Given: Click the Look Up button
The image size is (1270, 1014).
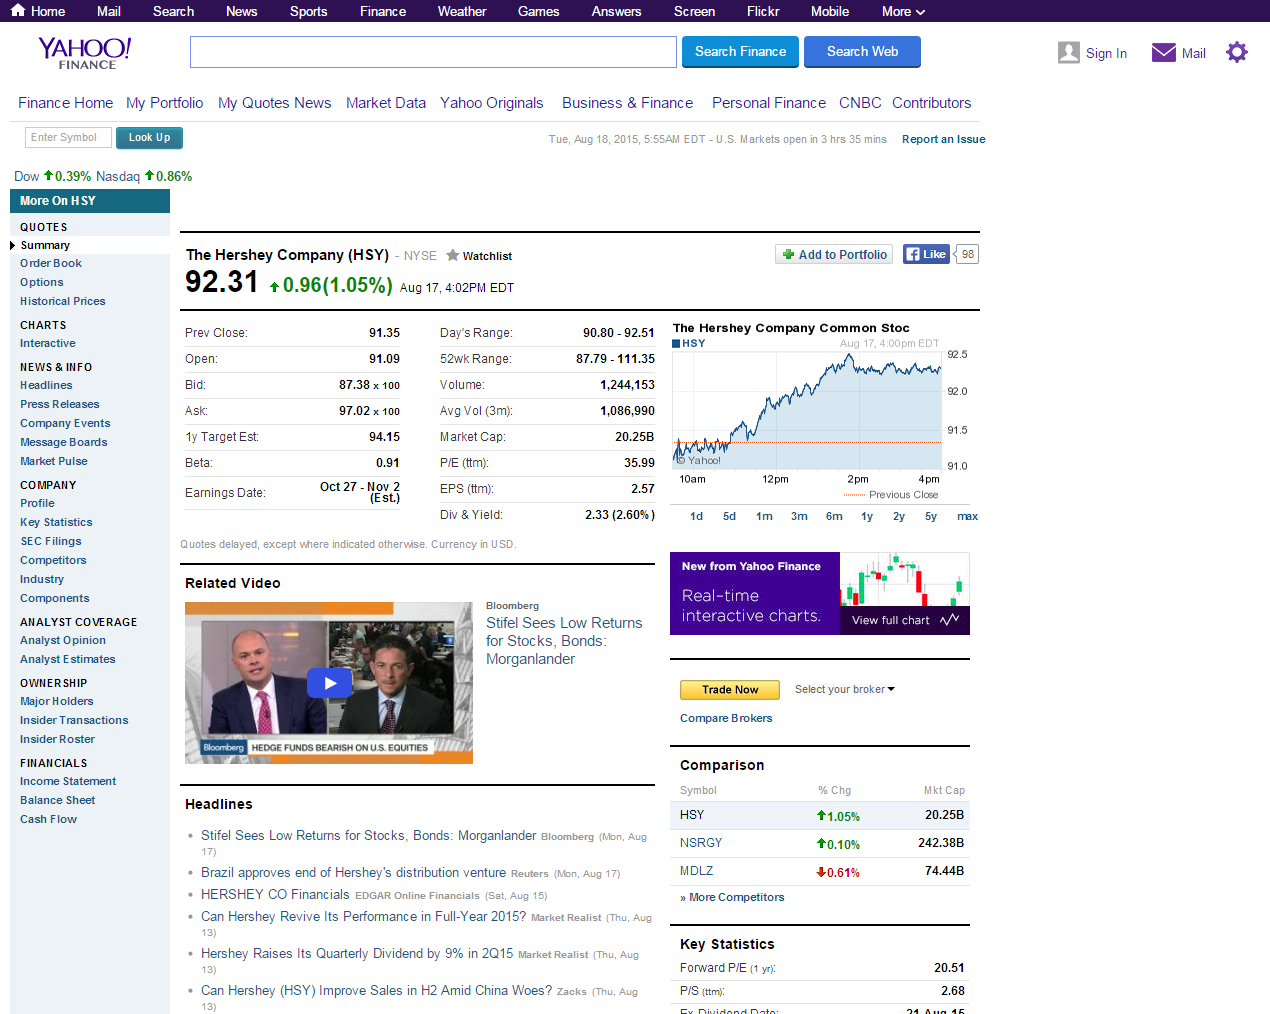Looking at the screenshot, I should click(149, 138).
